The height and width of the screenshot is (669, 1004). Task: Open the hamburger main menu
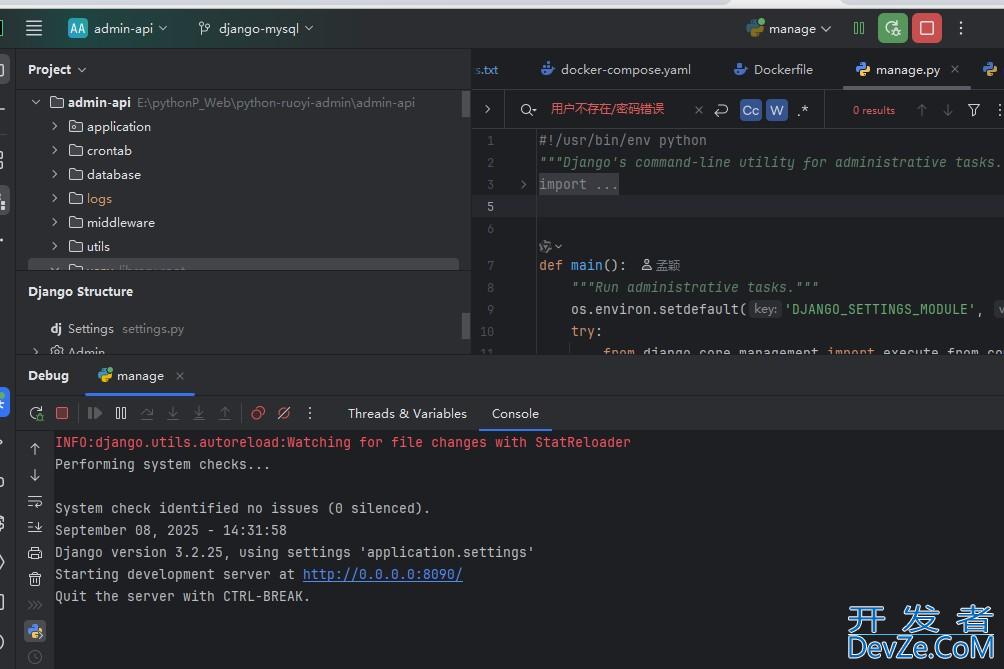34,28
